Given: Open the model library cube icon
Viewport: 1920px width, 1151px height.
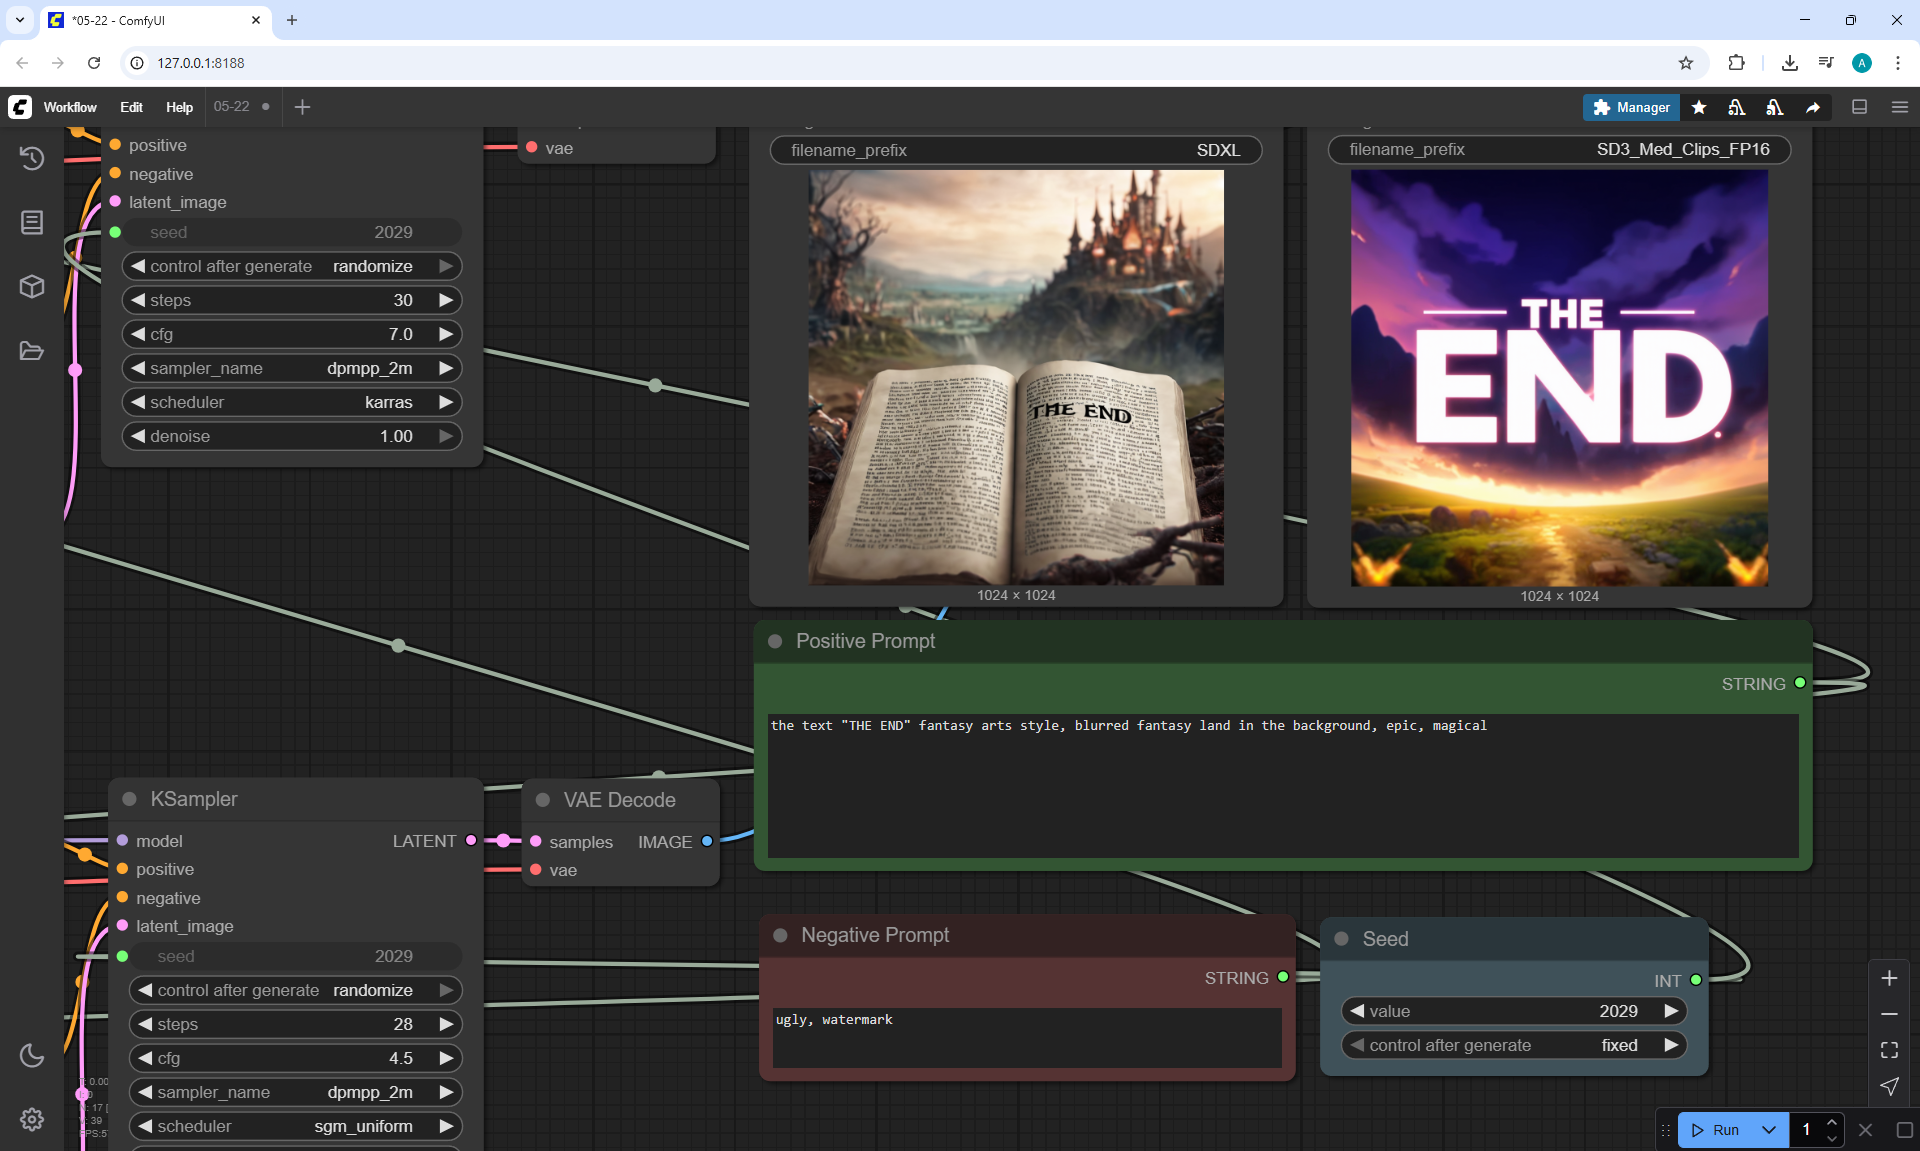Looking at the screenshot, I should pos(32,287).
